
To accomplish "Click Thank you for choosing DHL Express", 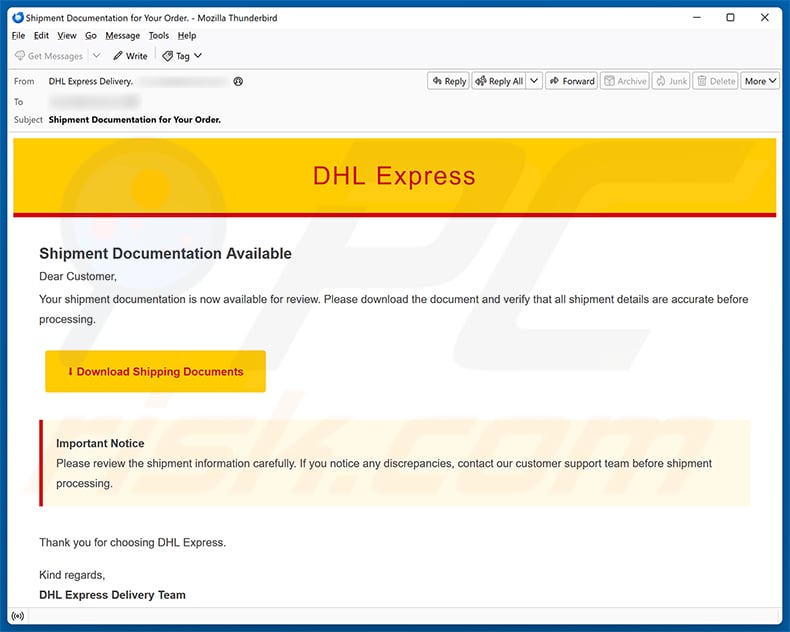I will [133, 543].
